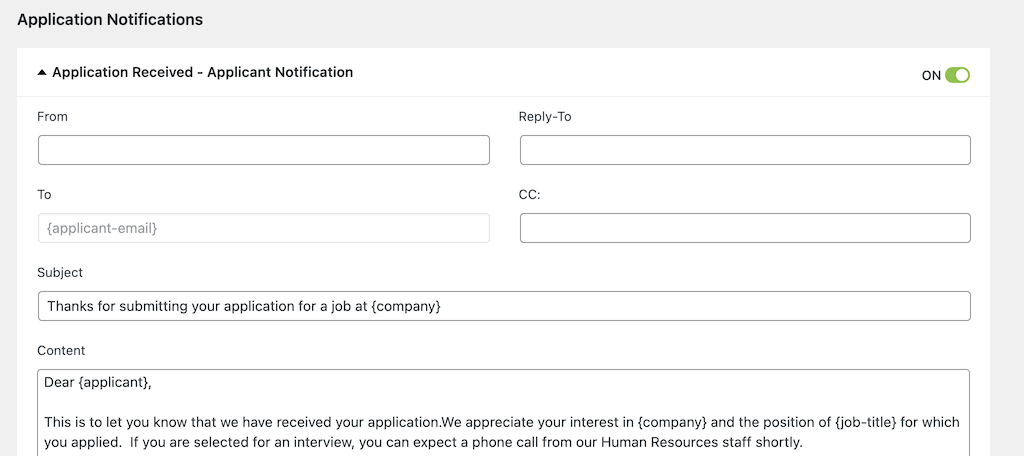Click the Application Notifications heading
This screenshot has width=1024, height=456.
(110, 20)
